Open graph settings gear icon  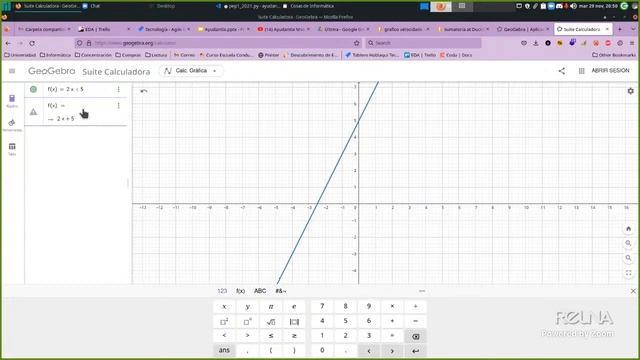630,91
